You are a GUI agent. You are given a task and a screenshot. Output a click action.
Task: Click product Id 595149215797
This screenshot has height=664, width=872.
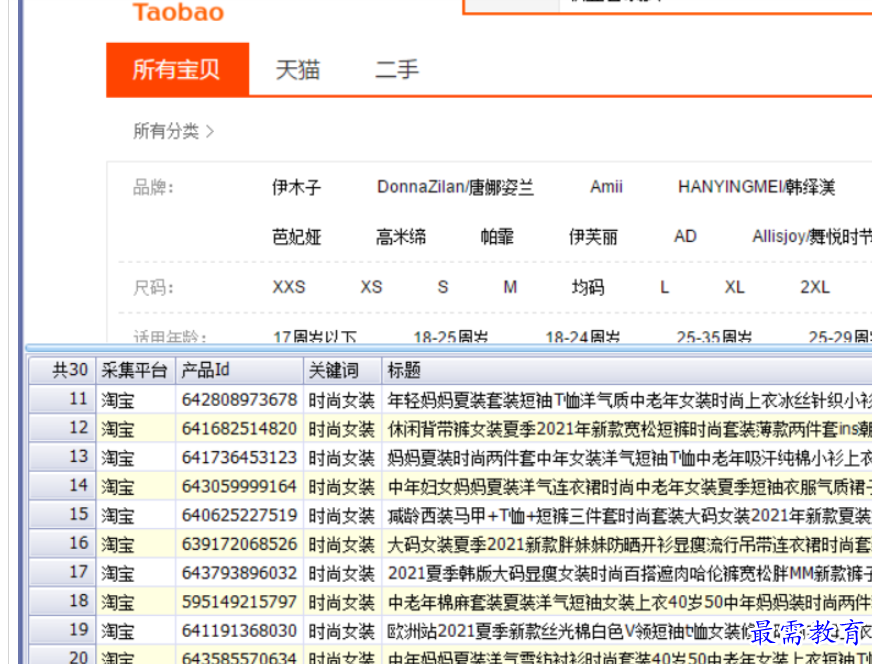click(x=240, y=602)
